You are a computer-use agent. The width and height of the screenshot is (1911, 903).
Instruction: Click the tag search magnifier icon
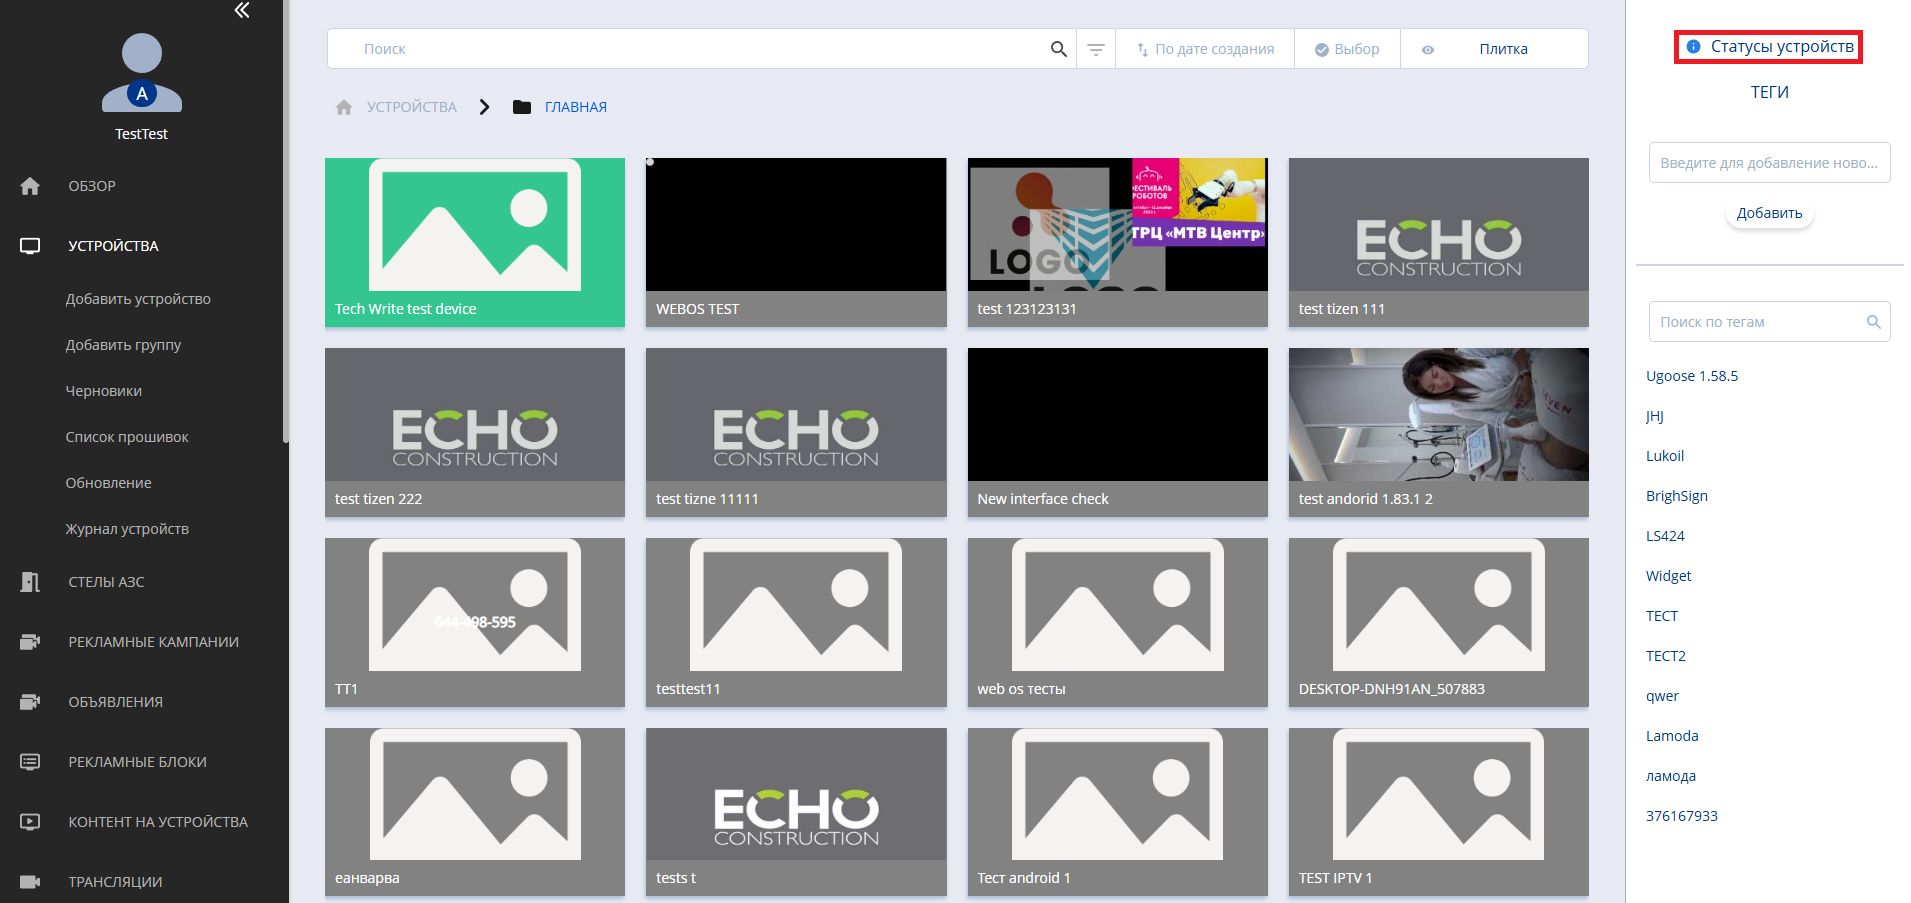[x=1873, y=322]
